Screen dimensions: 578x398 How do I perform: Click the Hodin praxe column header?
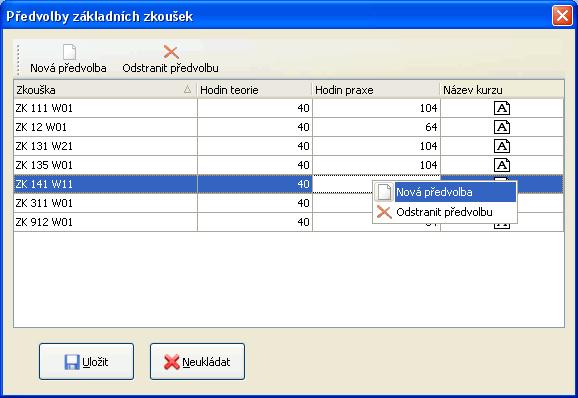pos(376,90)
